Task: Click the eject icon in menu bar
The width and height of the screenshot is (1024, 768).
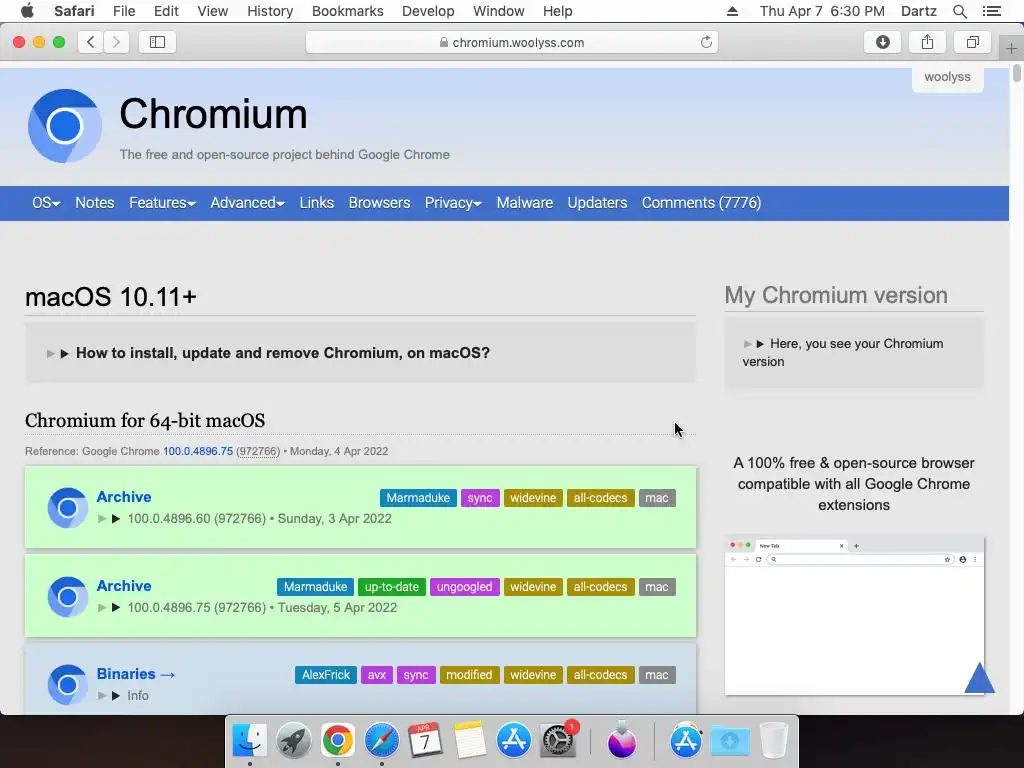Action: coord(732,11)
